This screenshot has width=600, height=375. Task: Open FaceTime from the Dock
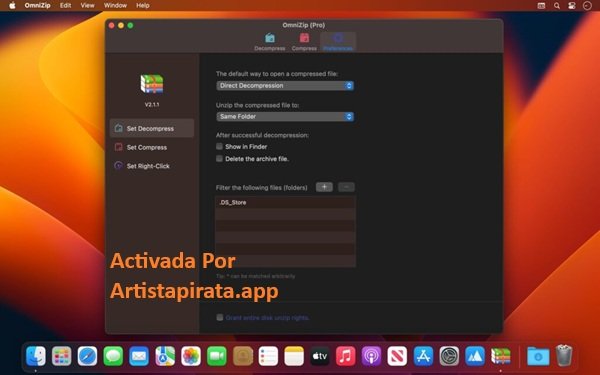pyautogui.click(x=217, y=356)
